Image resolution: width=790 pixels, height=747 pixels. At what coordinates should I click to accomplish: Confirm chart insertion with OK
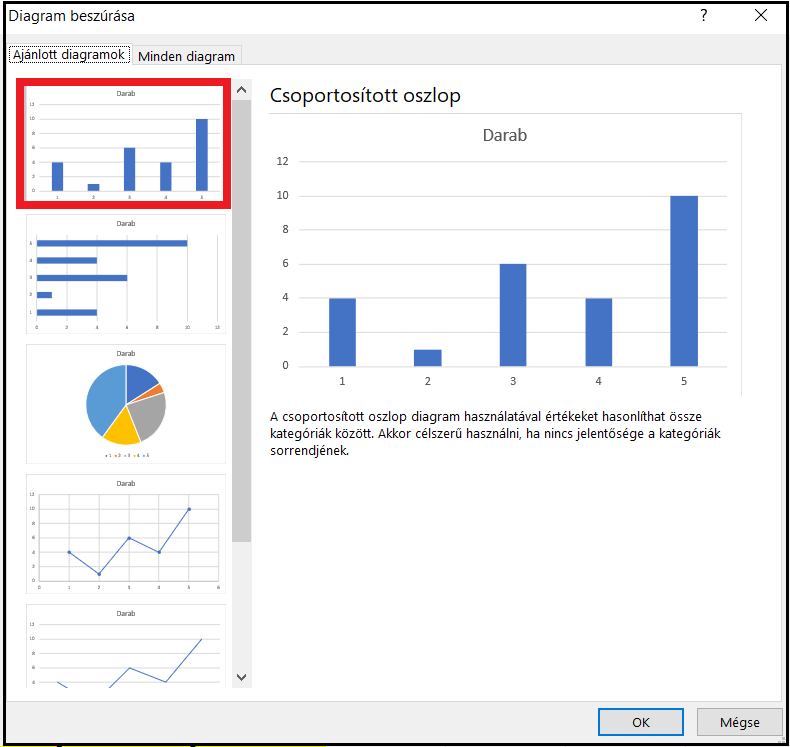(641, 722)
